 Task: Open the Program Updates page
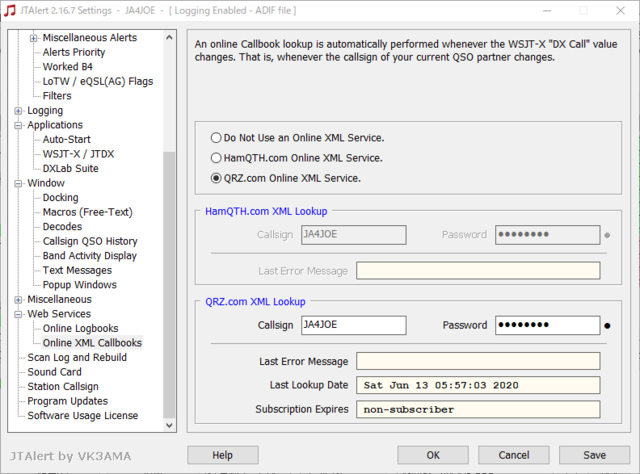pyautogui.click(x=67, y=401)
